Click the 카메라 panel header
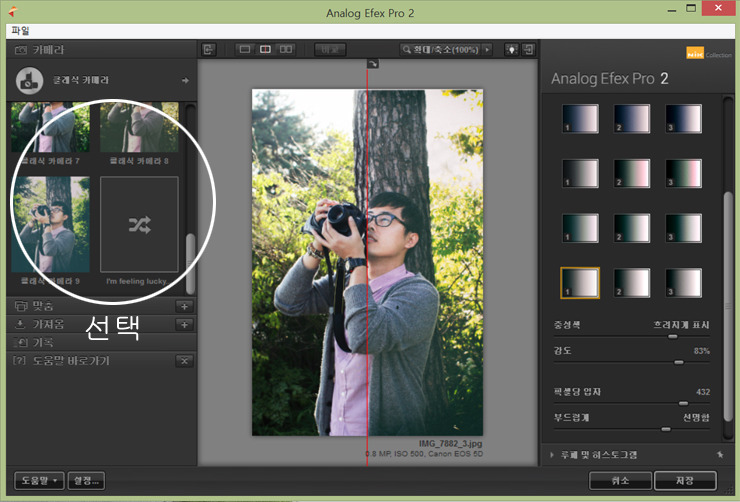The width and height of the screenshot is (740, 502). coord(101,50)
